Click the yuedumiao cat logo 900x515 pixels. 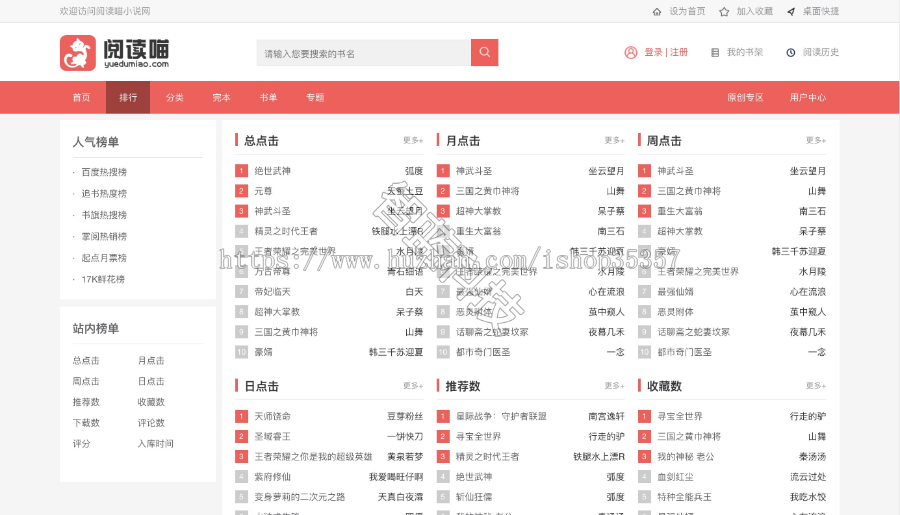[78, 53]
